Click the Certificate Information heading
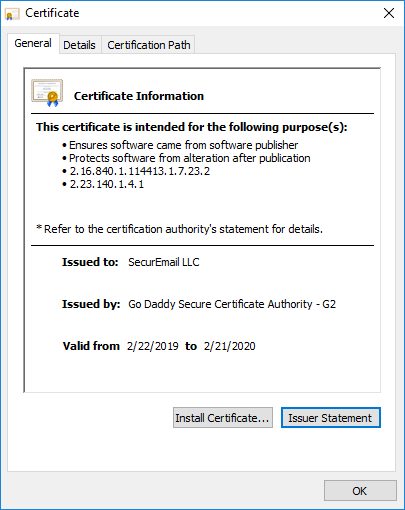405x510 pixels. (x=139, y=96)
